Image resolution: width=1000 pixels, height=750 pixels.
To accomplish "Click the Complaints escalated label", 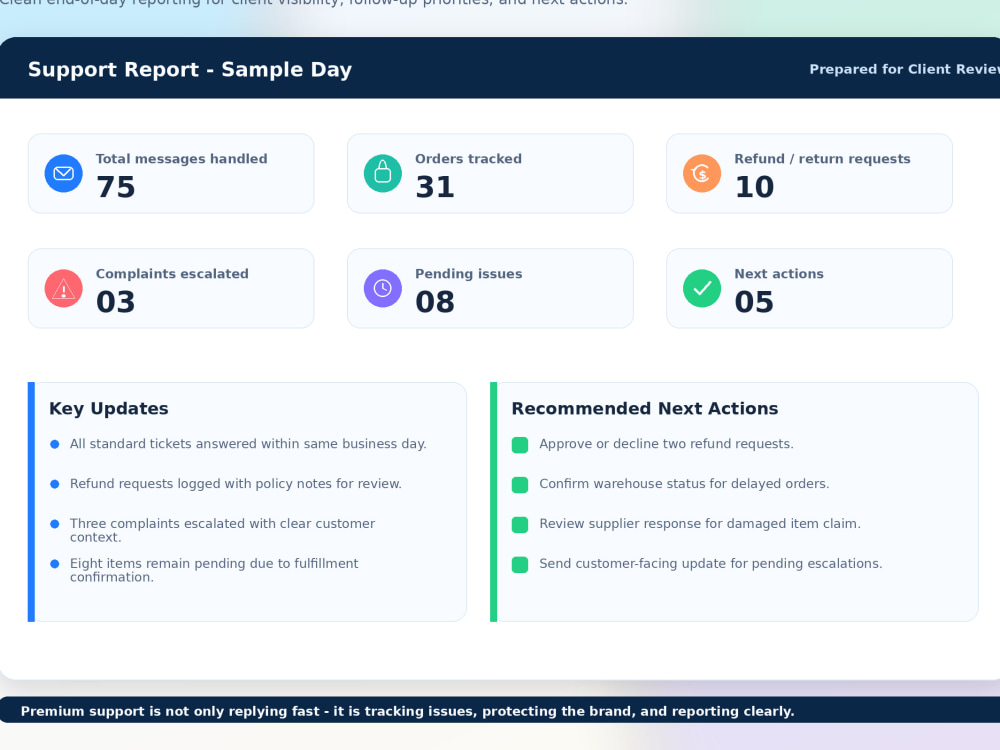I will (172, 274).
